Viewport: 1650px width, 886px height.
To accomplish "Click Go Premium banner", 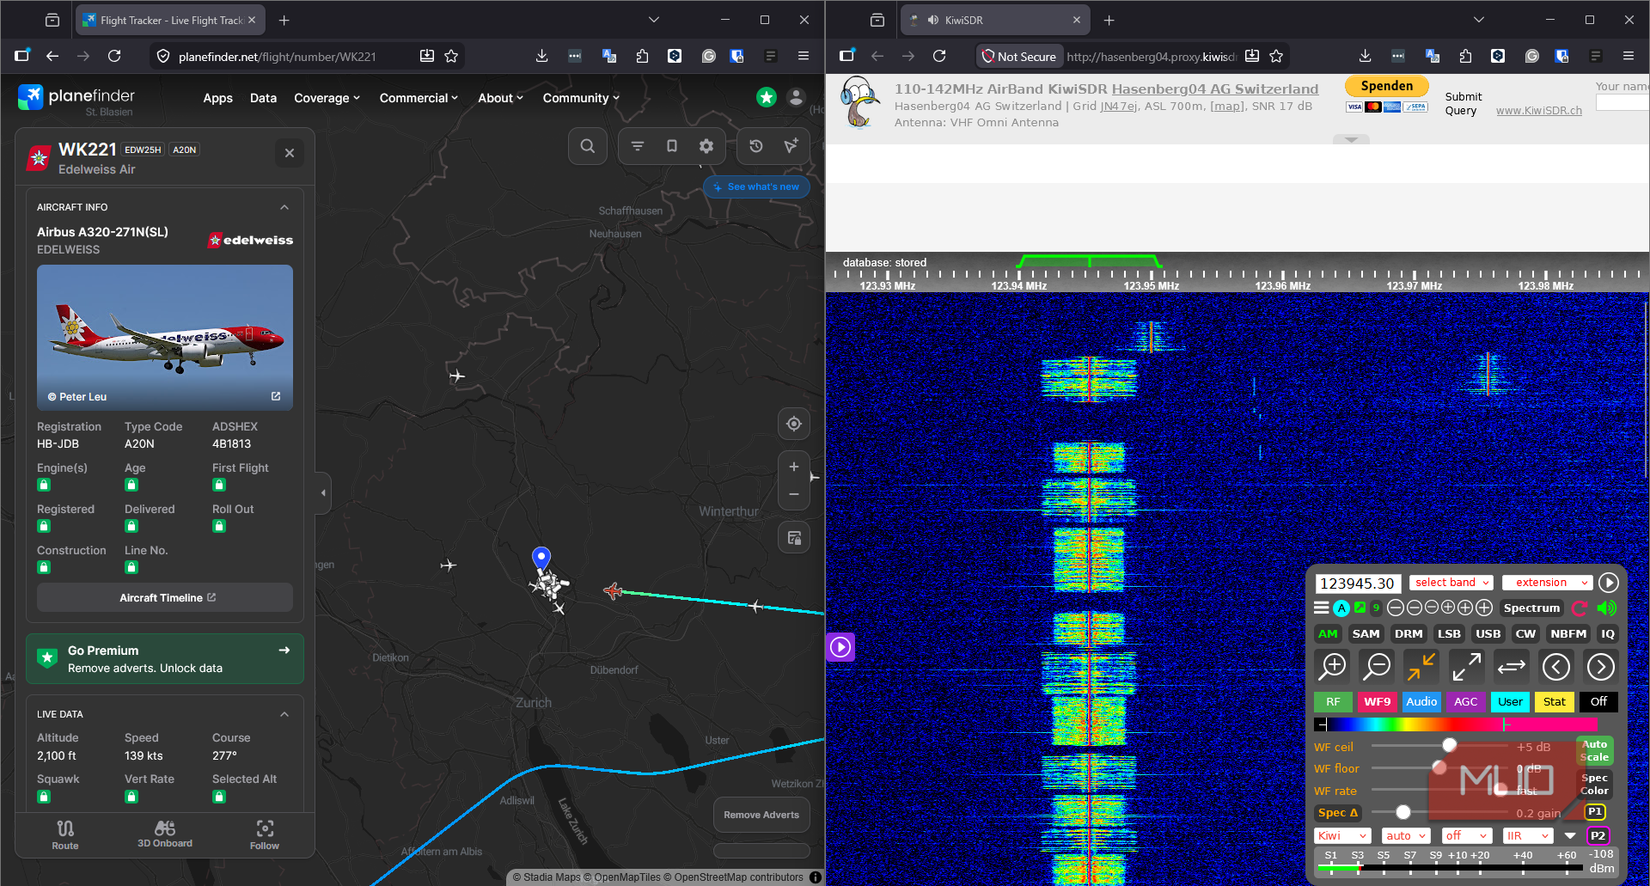I will [165, 659].
